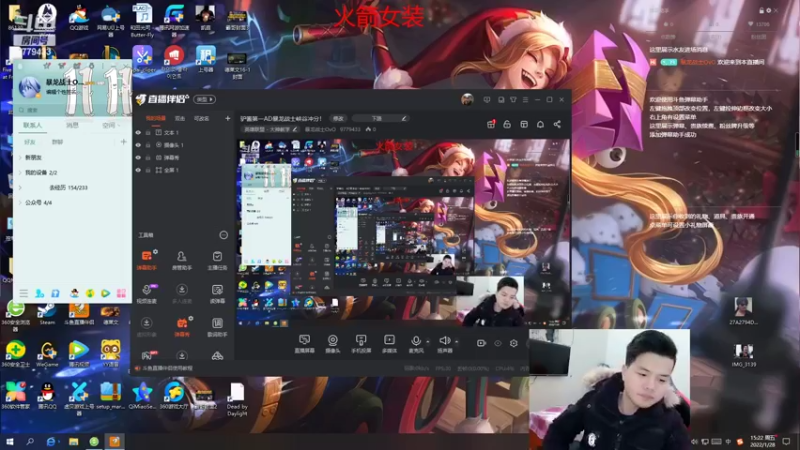Open the gift box icon with red badge

[x=491, y=124]
